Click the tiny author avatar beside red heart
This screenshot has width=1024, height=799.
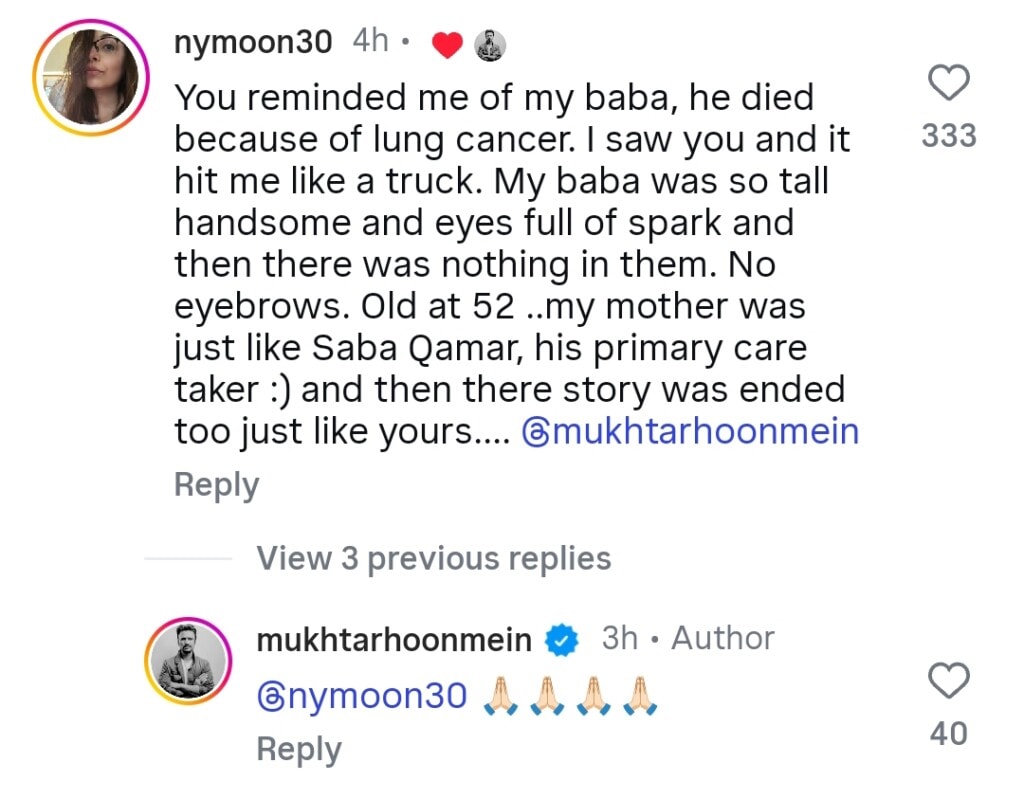pyautogui.click(x=488, y=46)
